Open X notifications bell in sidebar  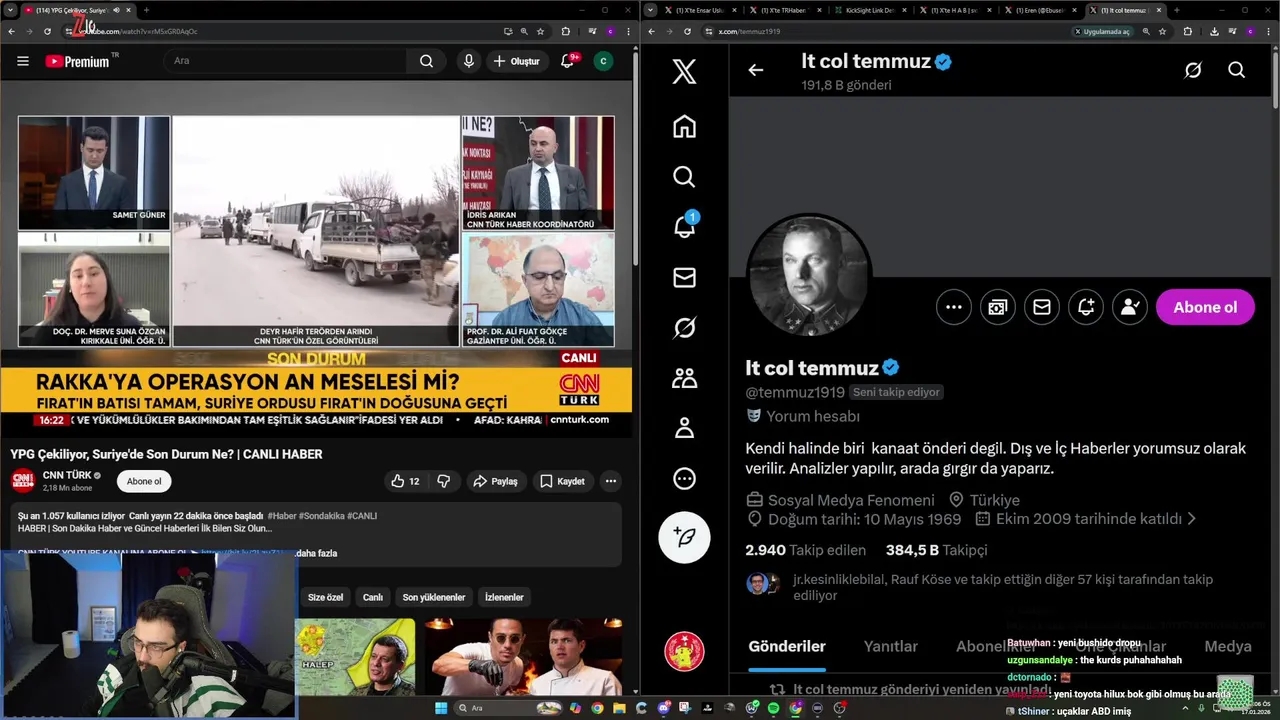click(684, 227)
